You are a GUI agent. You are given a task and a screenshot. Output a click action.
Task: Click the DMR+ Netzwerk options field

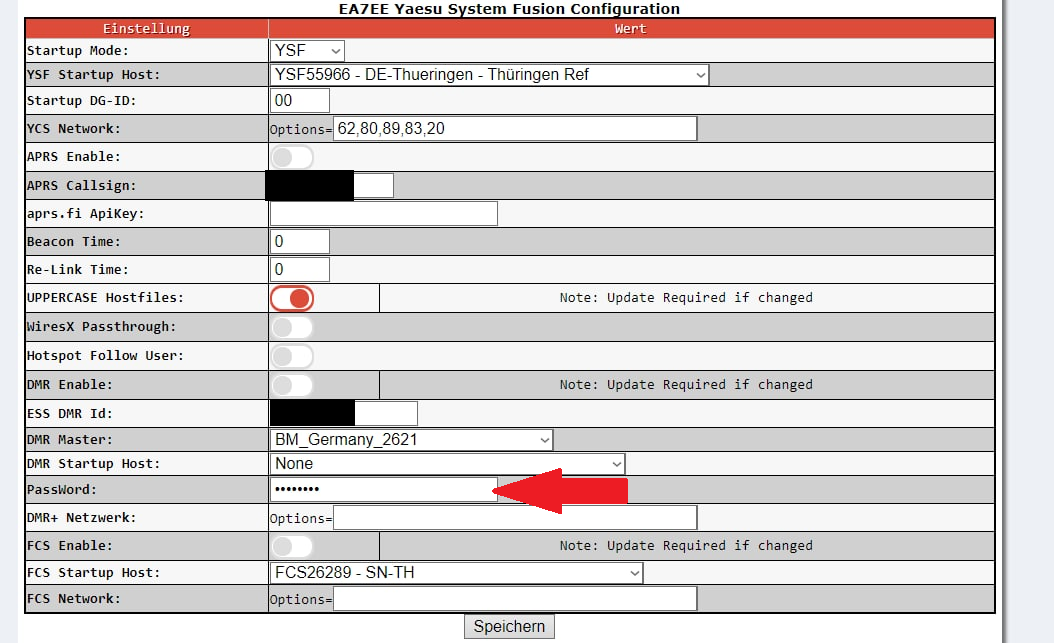[515, 518]
